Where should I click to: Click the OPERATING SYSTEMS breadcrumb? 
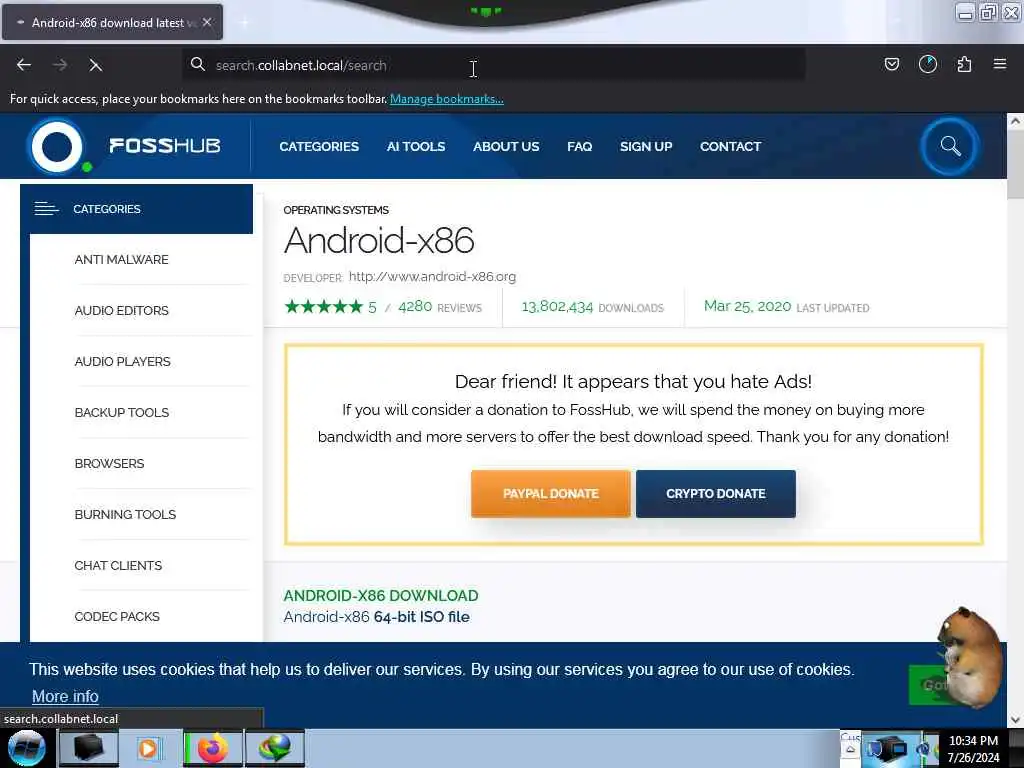[x=336, y=210]
